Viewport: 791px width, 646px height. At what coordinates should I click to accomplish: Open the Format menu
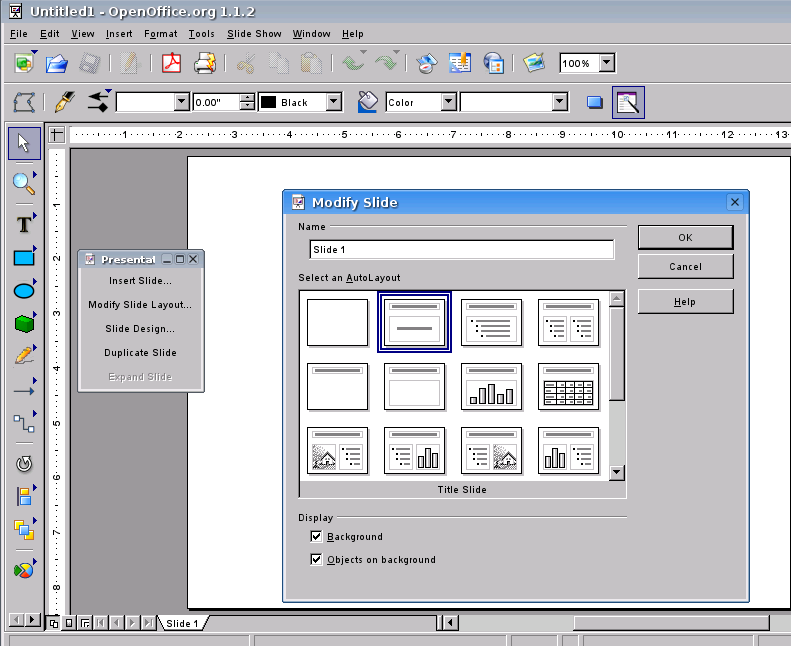[160, 34]
